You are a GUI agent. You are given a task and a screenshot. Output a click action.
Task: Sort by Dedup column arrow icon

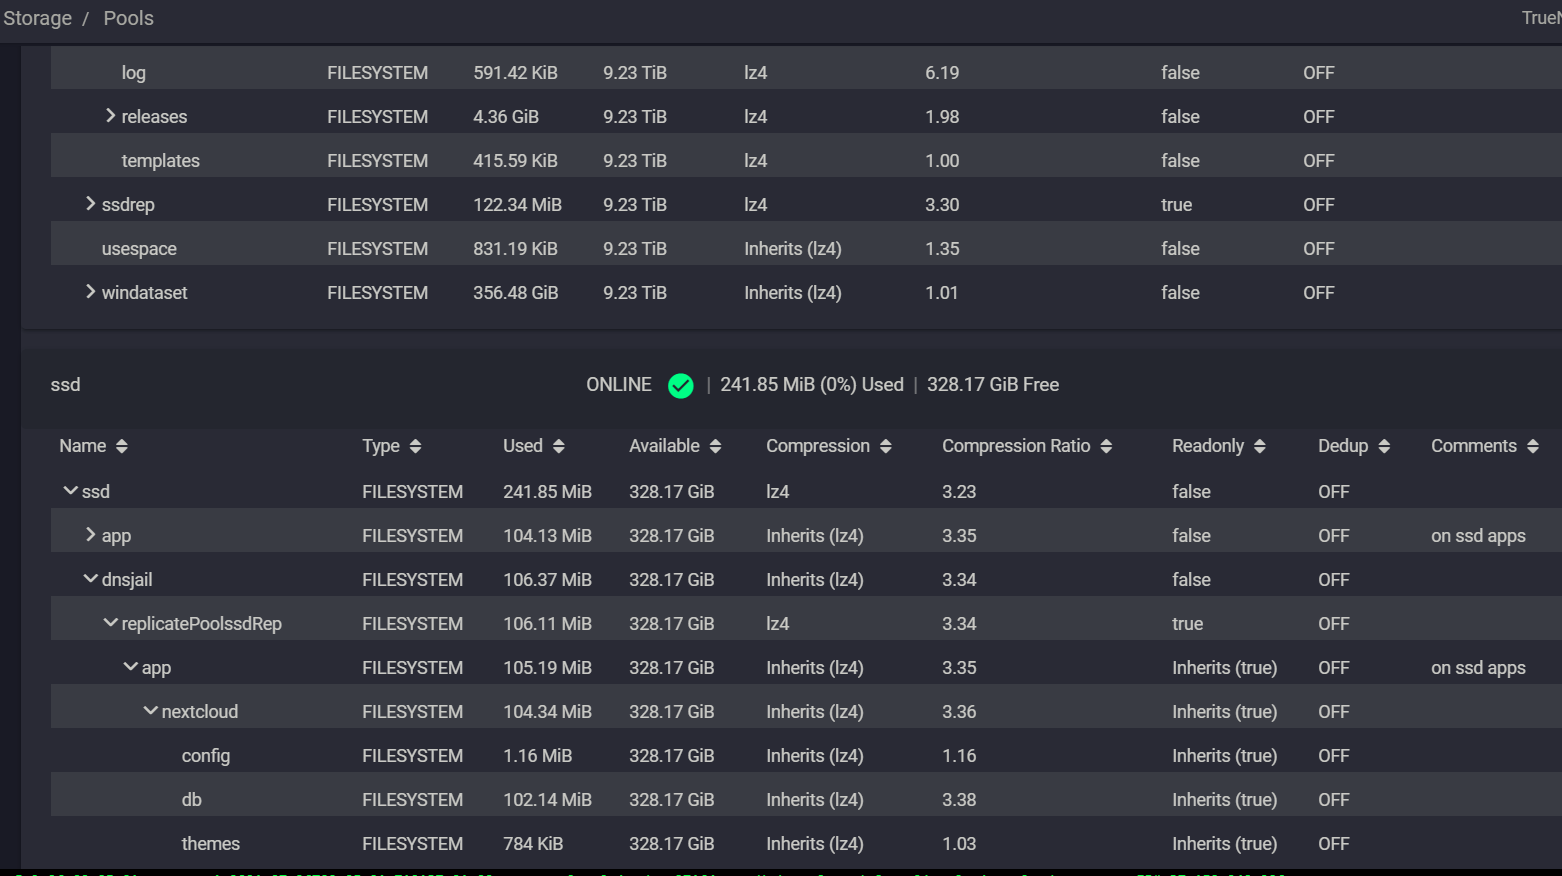pos(1384,446)
